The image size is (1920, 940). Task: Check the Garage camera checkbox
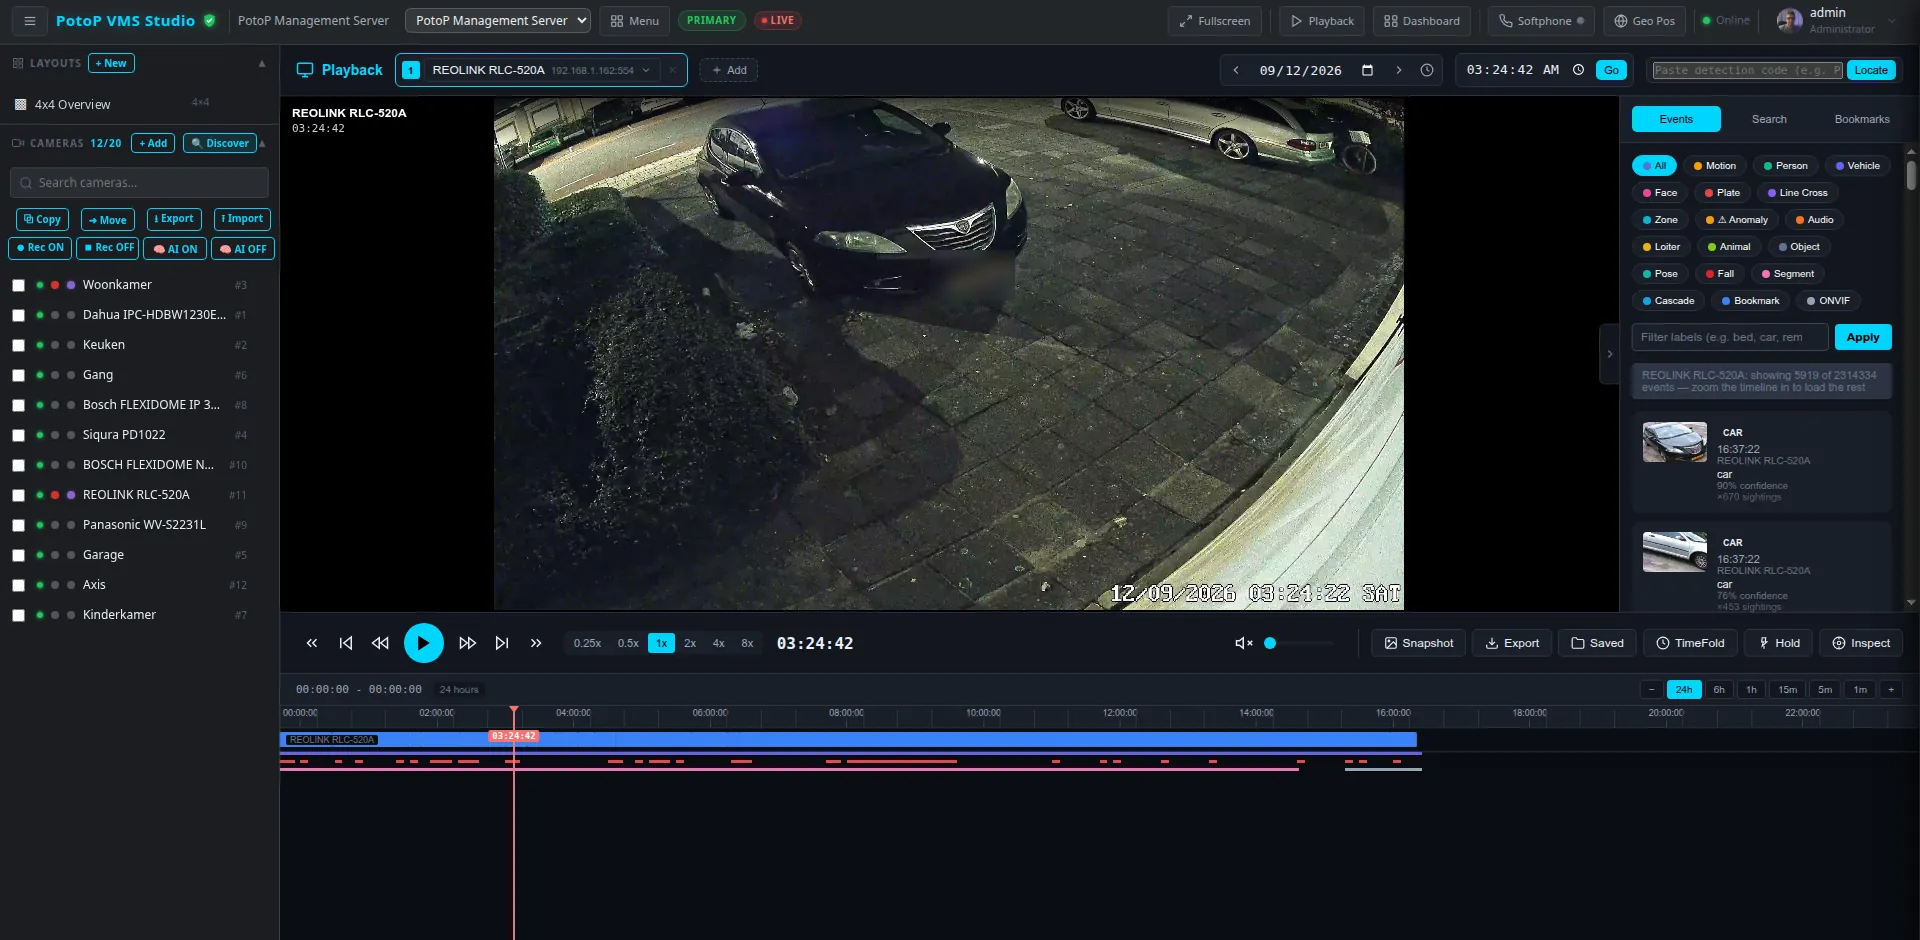18,555
